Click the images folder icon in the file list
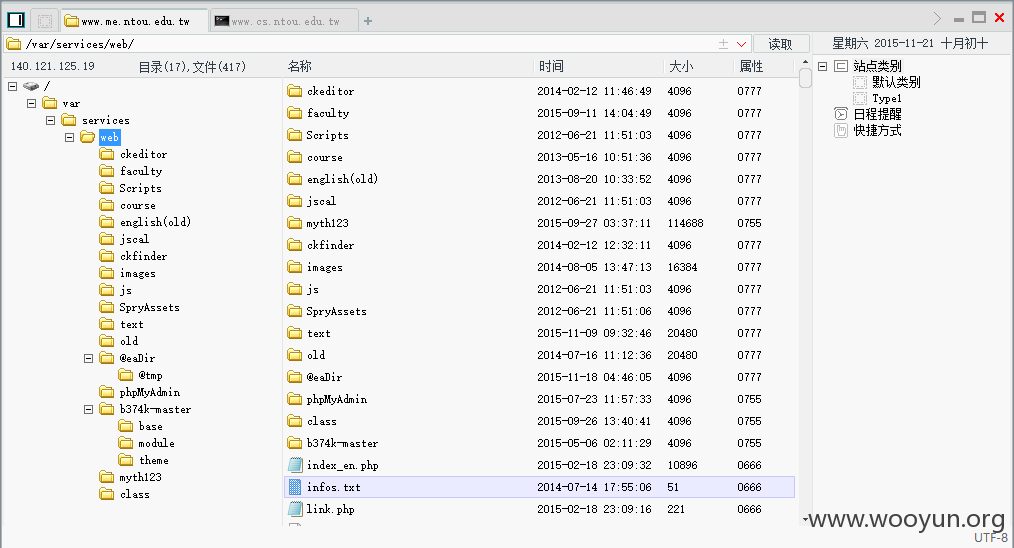Screen dimensions: 1014x548 (295, 267)
